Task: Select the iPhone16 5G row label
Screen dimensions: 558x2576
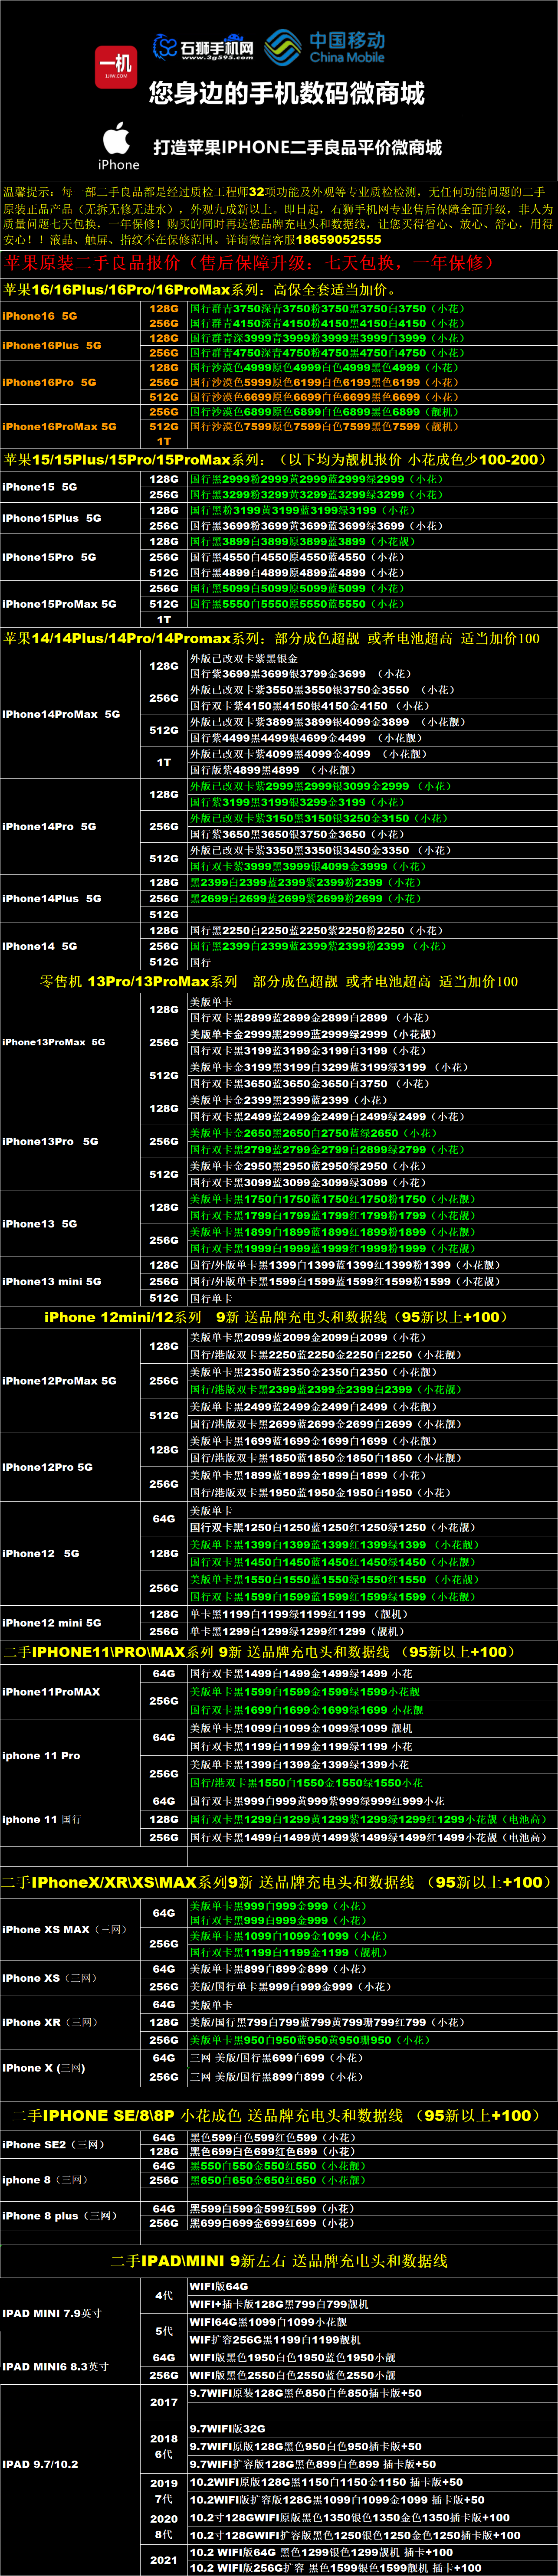Action: (40, 316)
